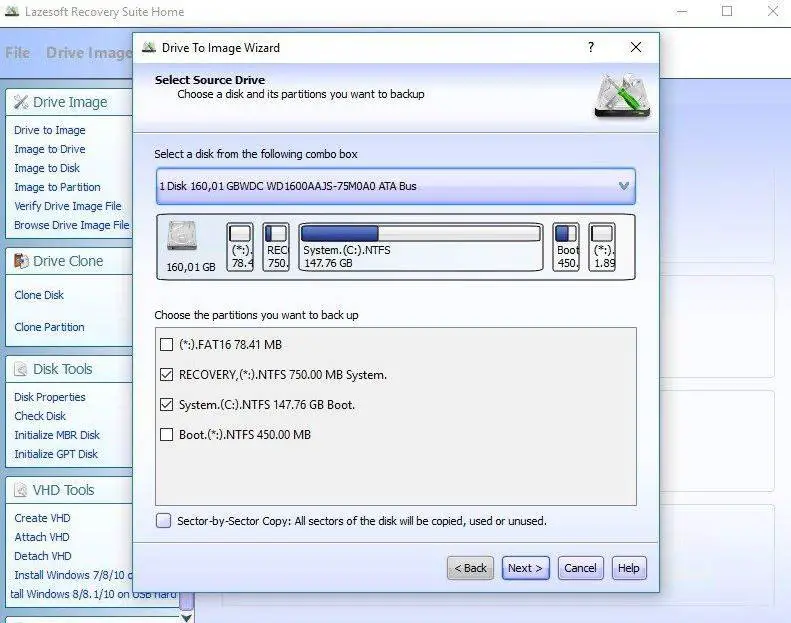
Task: Open Install Windows 7/8/10 link
Action: click(73, 575)
